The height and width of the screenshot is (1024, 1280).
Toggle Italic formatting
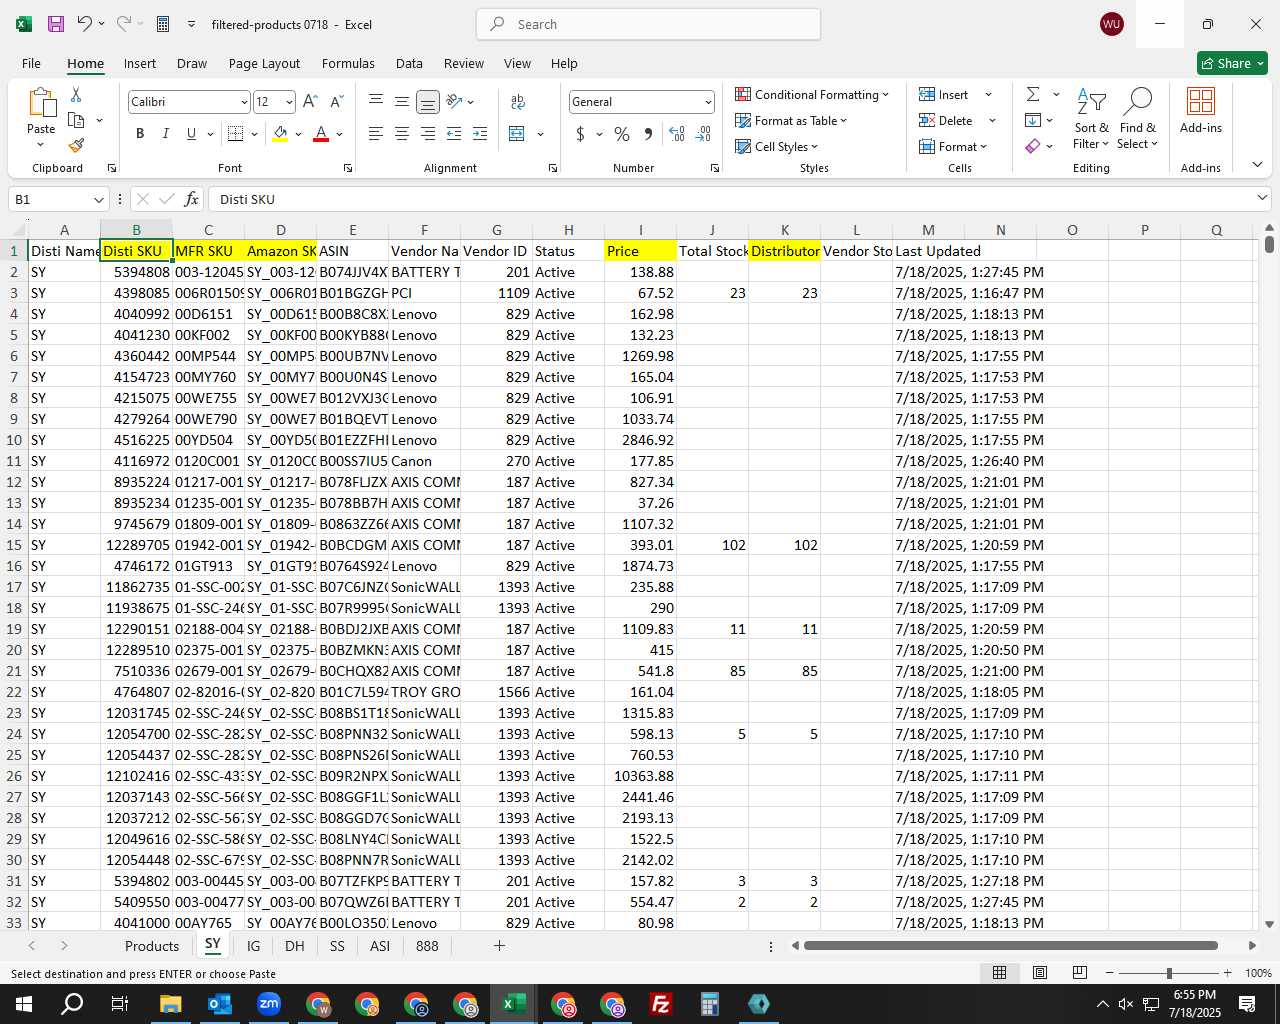[165, 133]
